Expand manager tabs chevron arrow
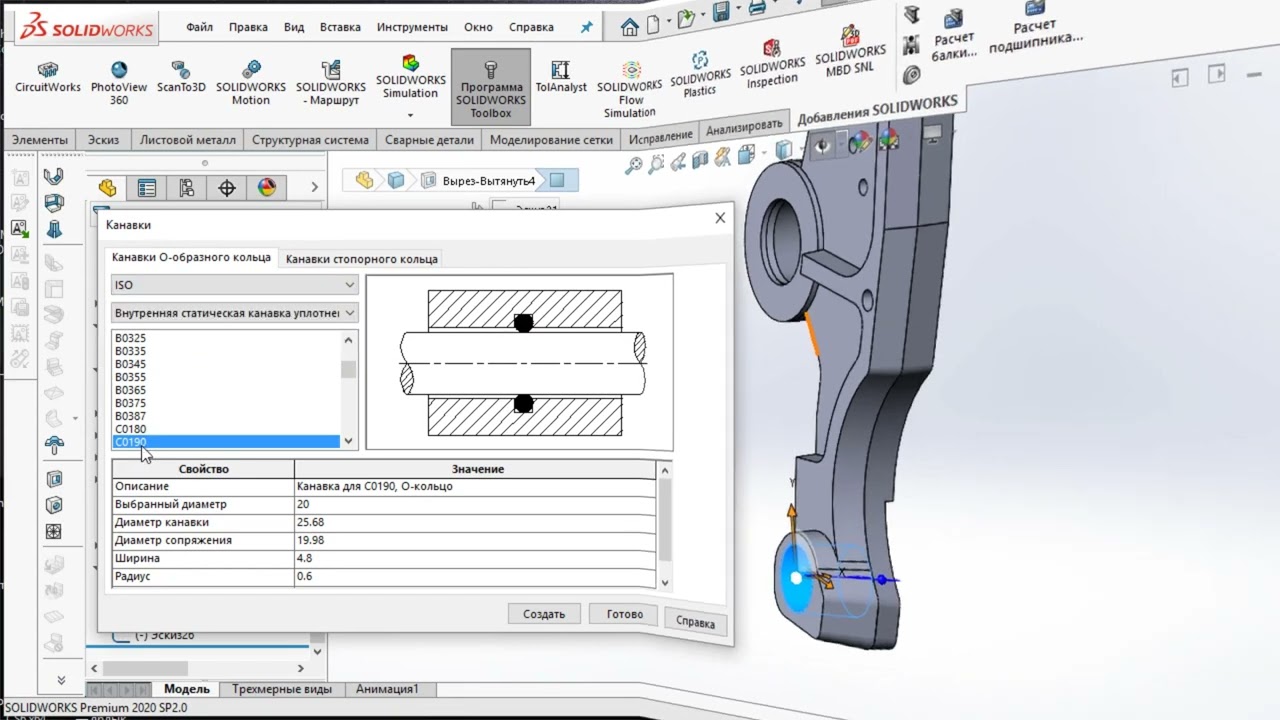The width and height of the screenshot is (1280, 720). tap(314, 187)
